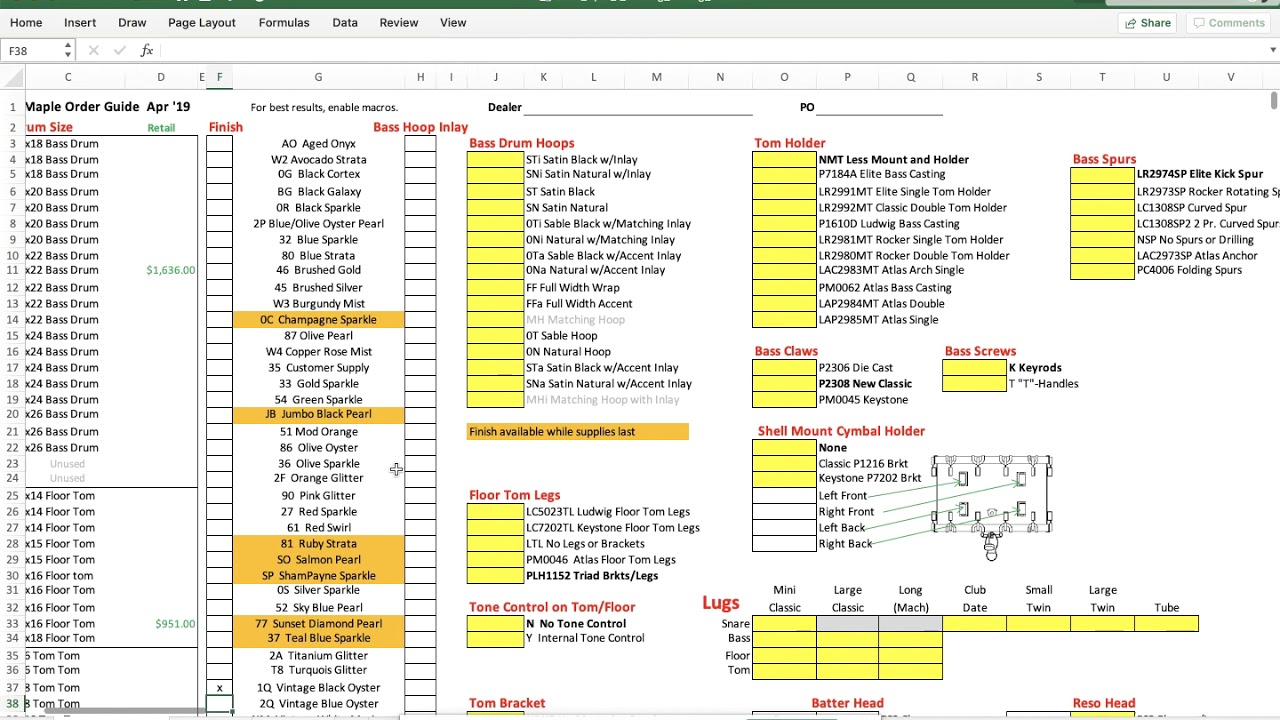Click the 'JB Jumbo Black Pearl' finish cell

pyautogui.click(x=318, y=414)
